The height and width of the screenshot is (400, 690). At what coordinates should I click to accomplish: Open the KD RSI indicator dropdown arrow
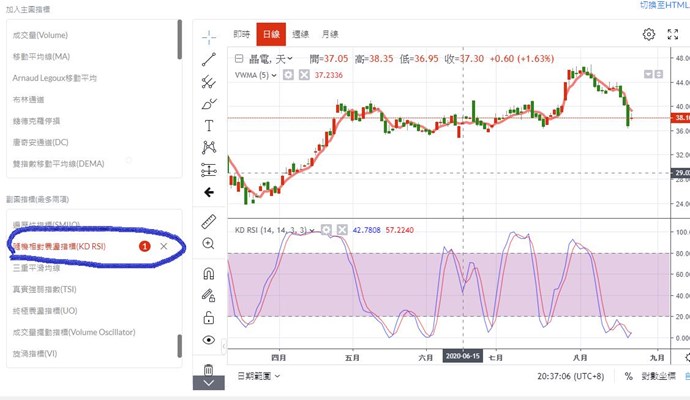pos(313,230)
